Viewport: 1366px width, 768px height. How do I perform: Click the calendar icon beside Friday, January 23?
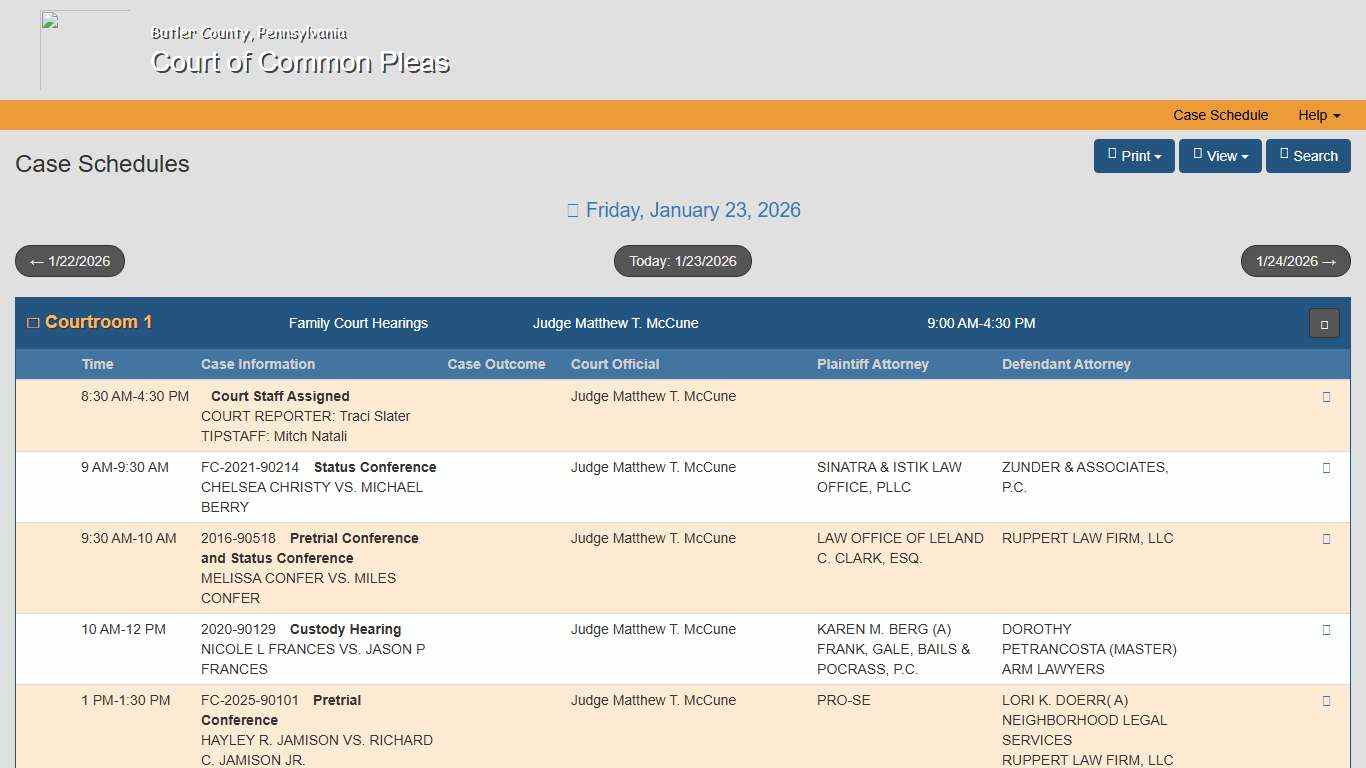(x=573, y=209)
